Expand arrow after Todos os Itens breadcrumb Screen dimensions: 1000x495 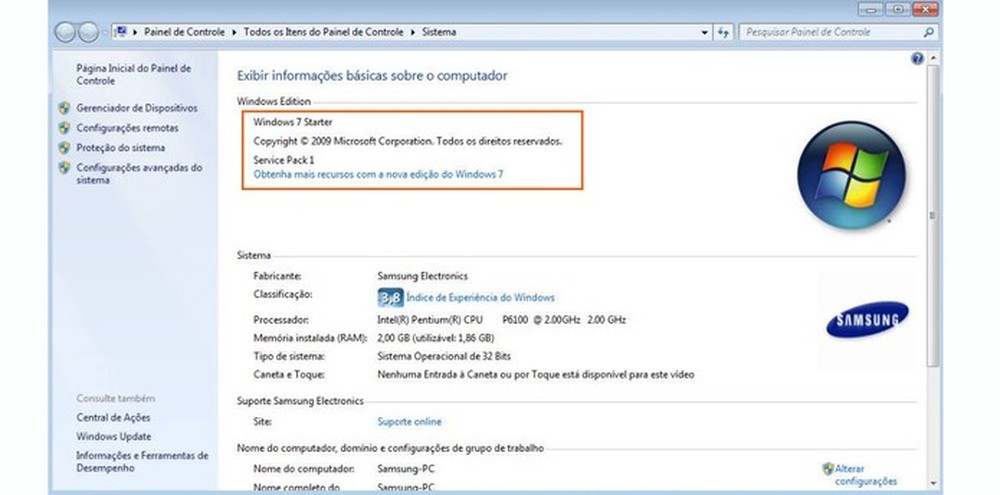coord(413,32)
